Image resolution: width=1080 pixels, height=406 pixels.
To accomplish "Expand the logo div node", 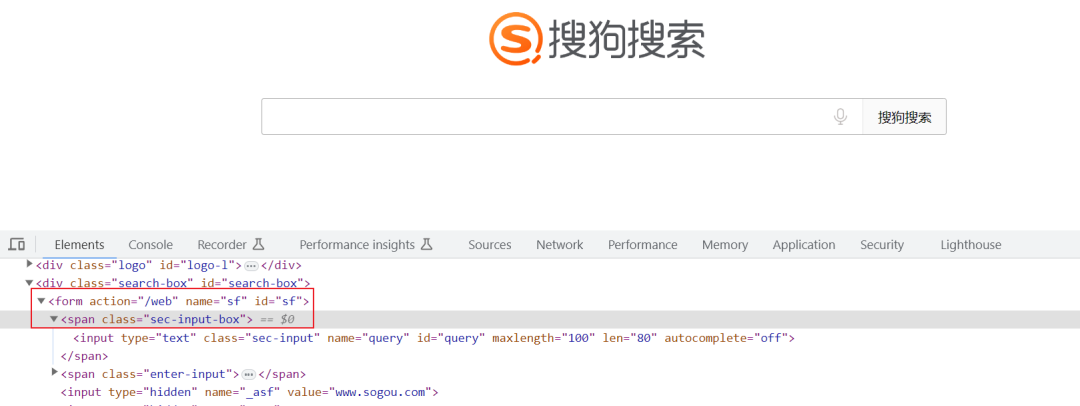I will click(x=29, y=265).
